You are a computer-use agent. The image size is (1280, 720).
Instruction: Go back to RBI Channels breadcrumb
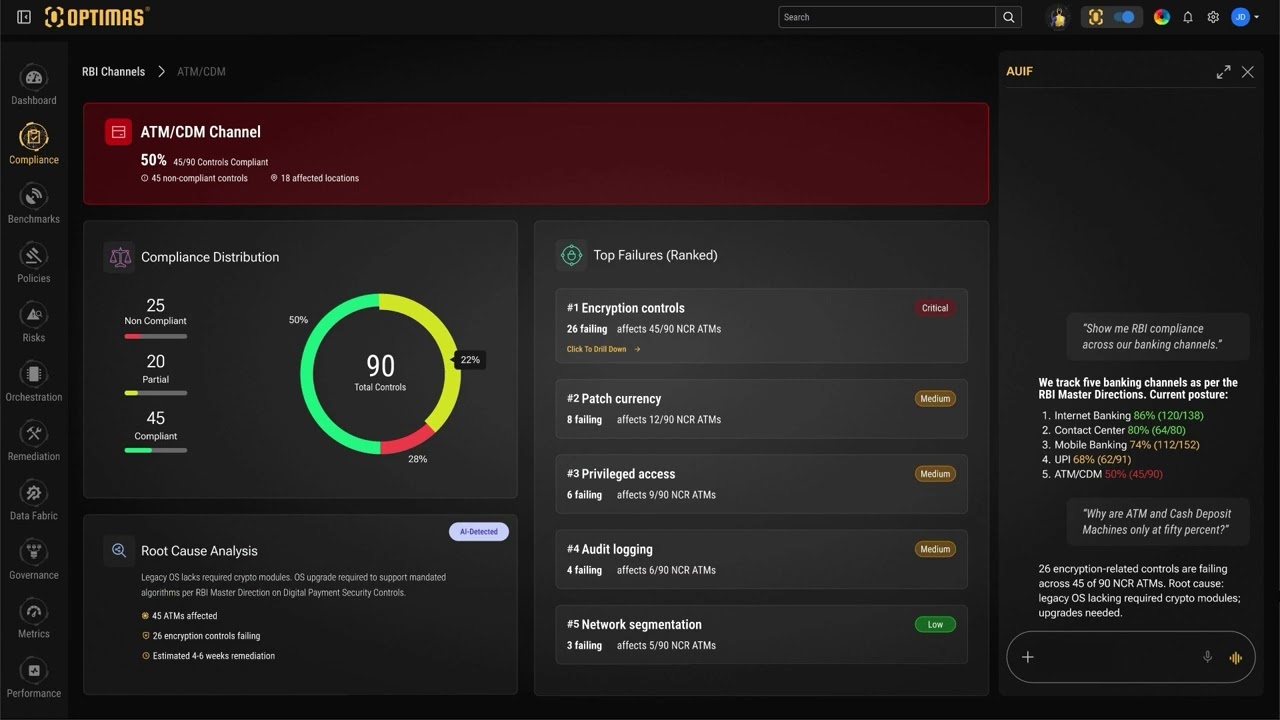(x=113, y=72)
